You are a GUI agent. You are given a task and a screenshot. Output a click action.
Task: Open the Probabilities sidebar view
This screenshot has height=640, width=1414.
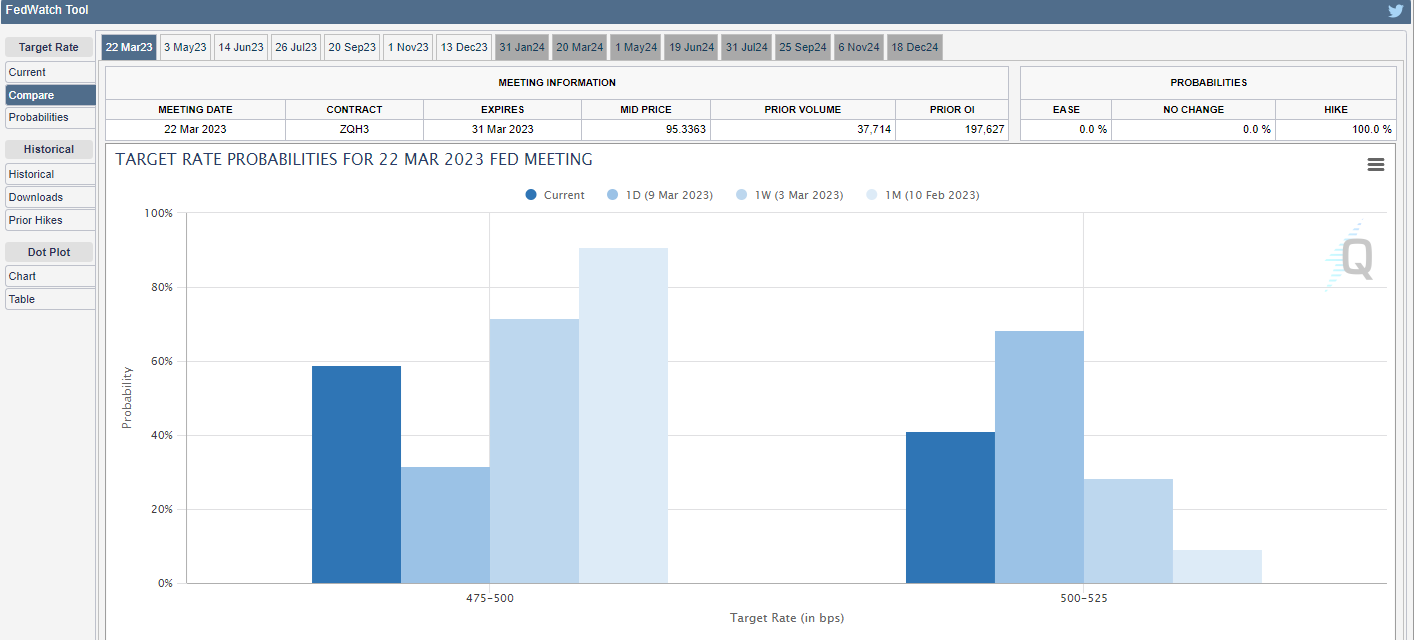tap(50, 117)
